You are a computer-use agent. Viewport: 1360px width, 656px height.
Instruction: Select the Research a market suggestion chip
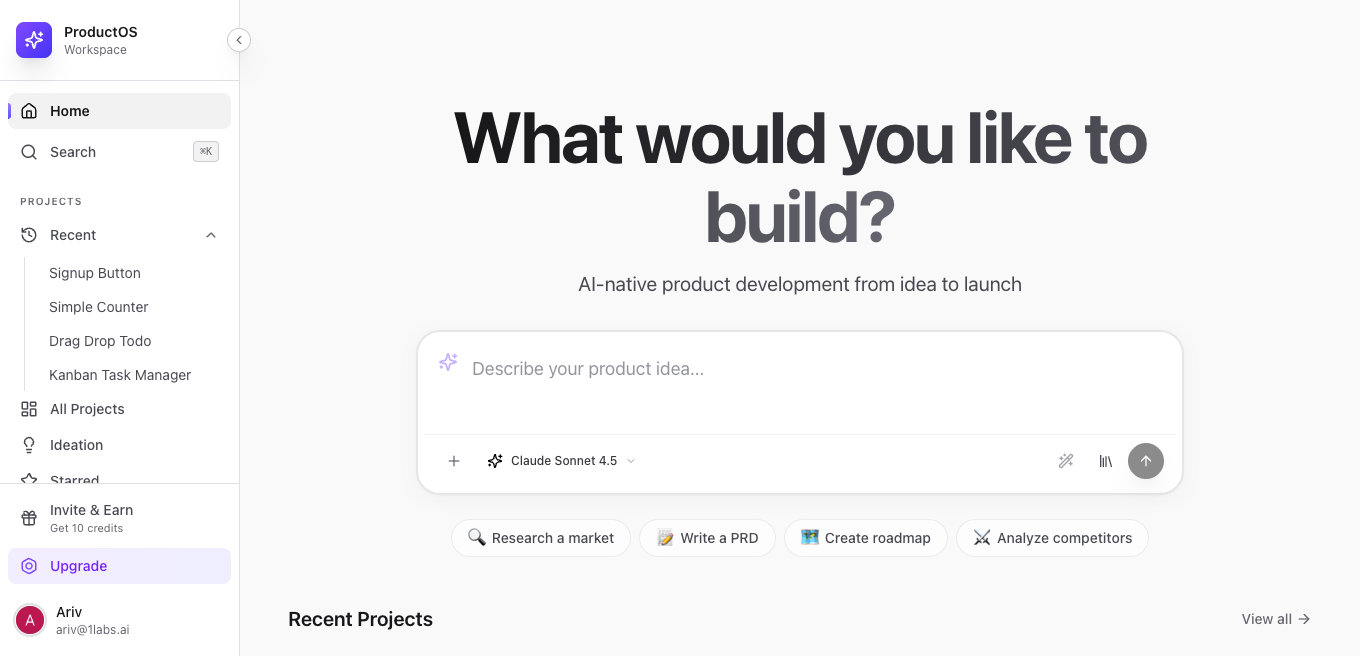click(540, 538)
